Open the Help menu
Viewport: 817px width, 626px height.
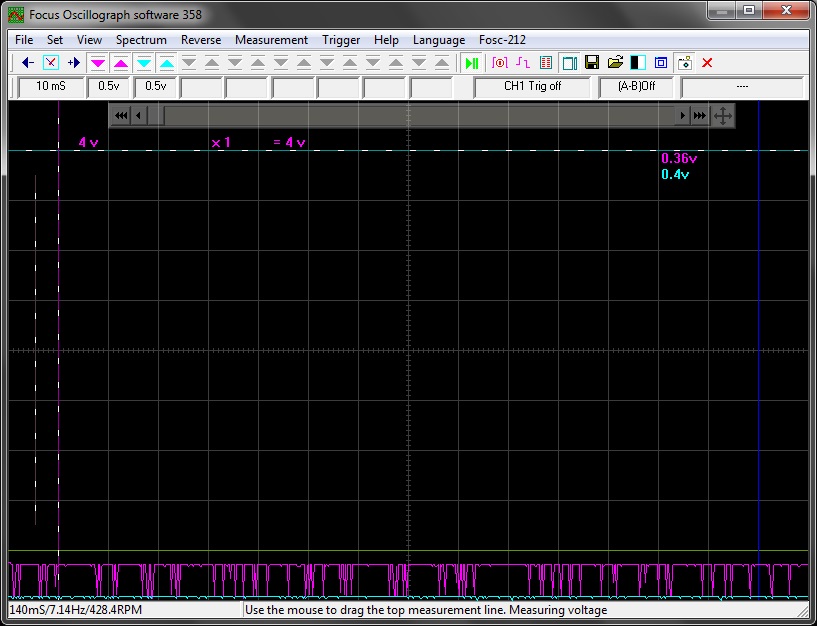pyautogui.click(x=386, y=40)
